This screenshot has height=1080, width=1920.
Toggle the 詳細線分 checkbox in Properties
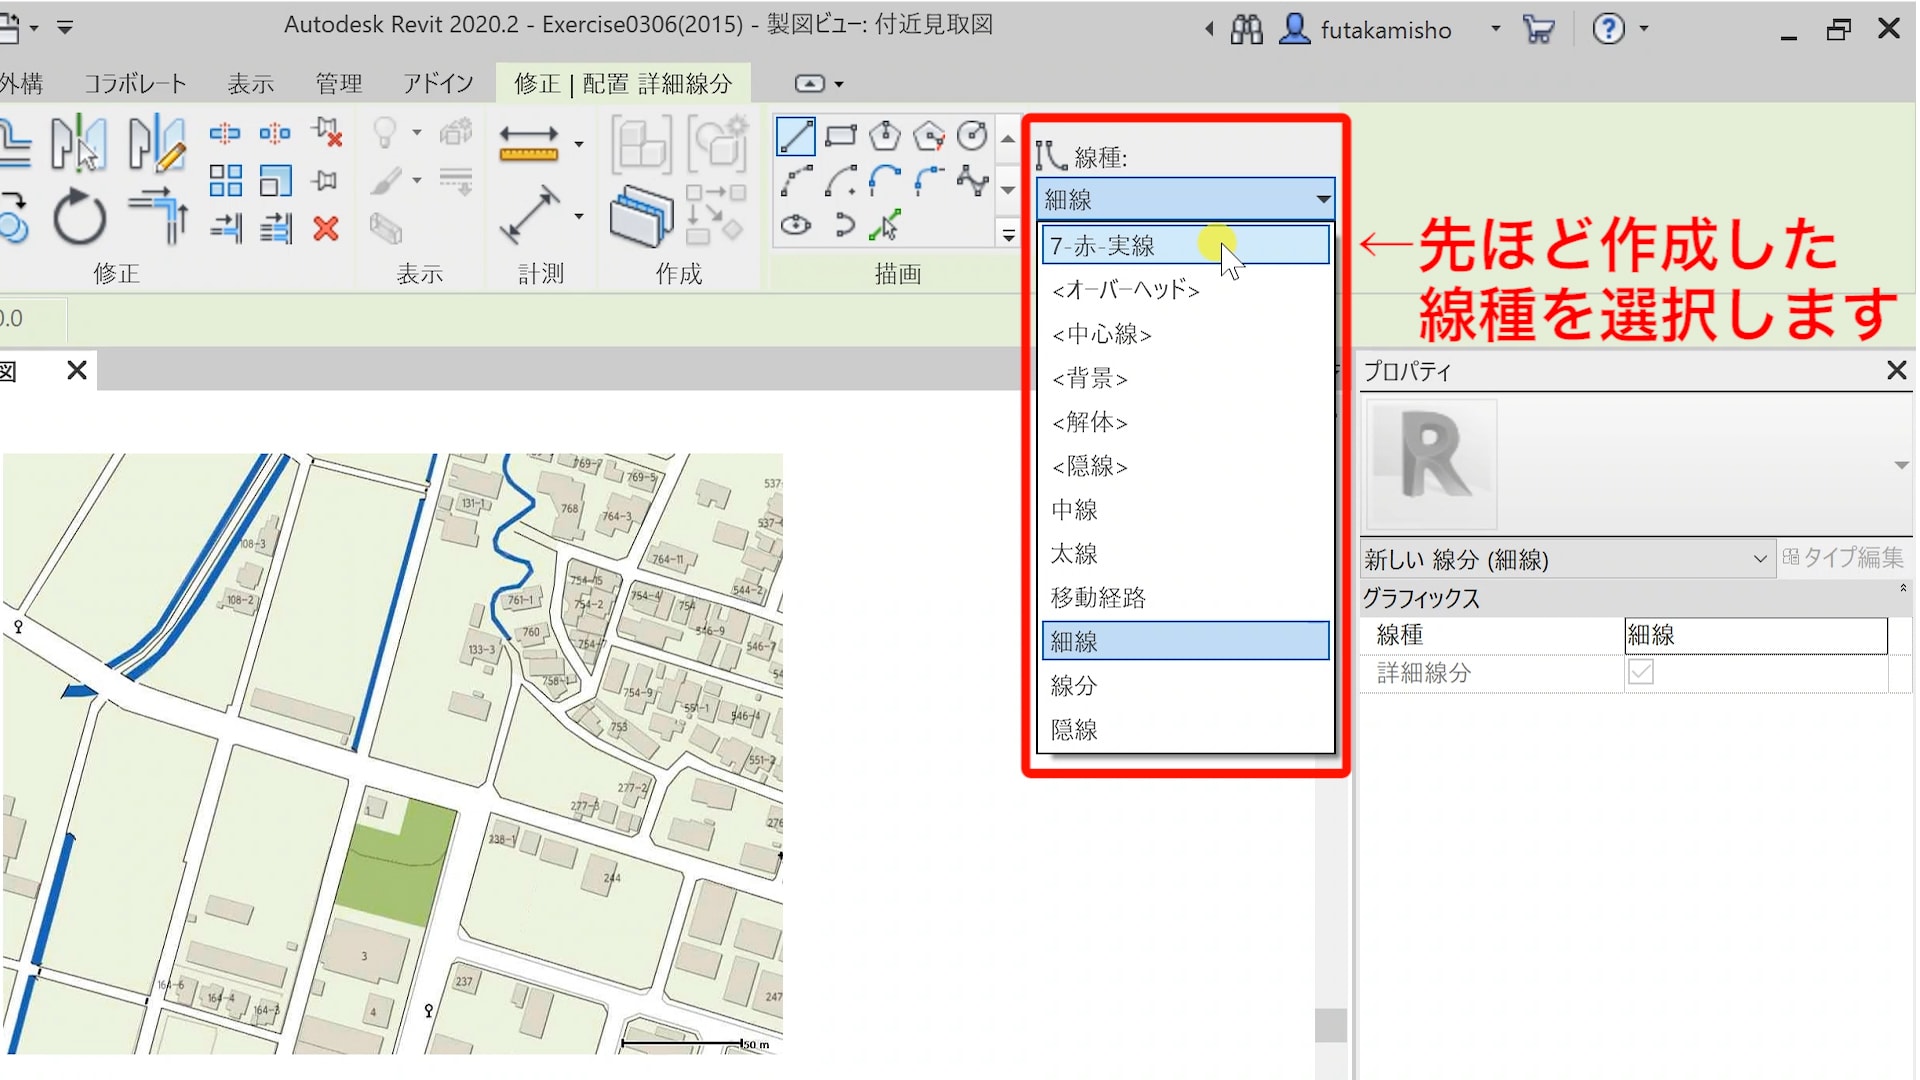tap(1640, 672)
